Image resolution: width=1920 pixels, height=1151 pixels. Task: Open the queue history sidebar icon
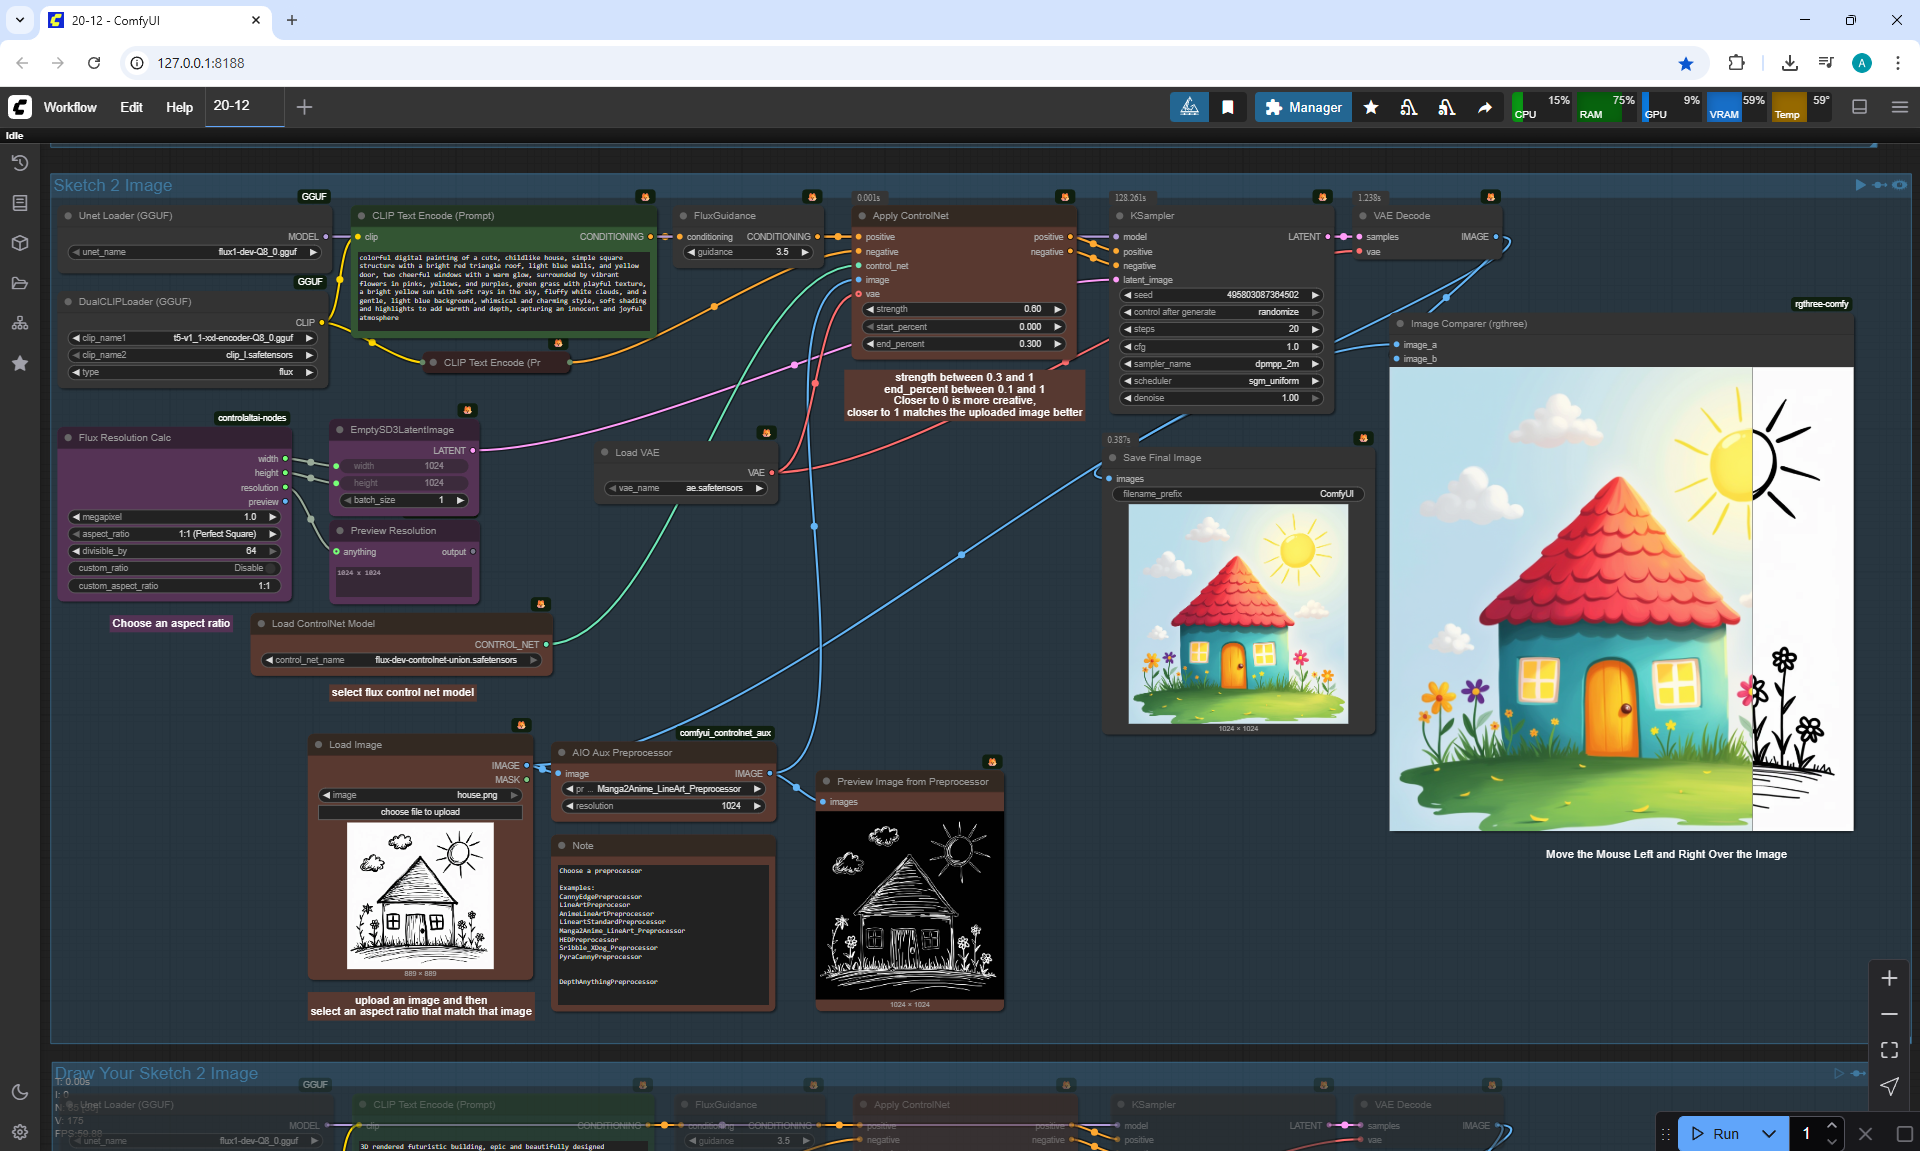point(20,163)
